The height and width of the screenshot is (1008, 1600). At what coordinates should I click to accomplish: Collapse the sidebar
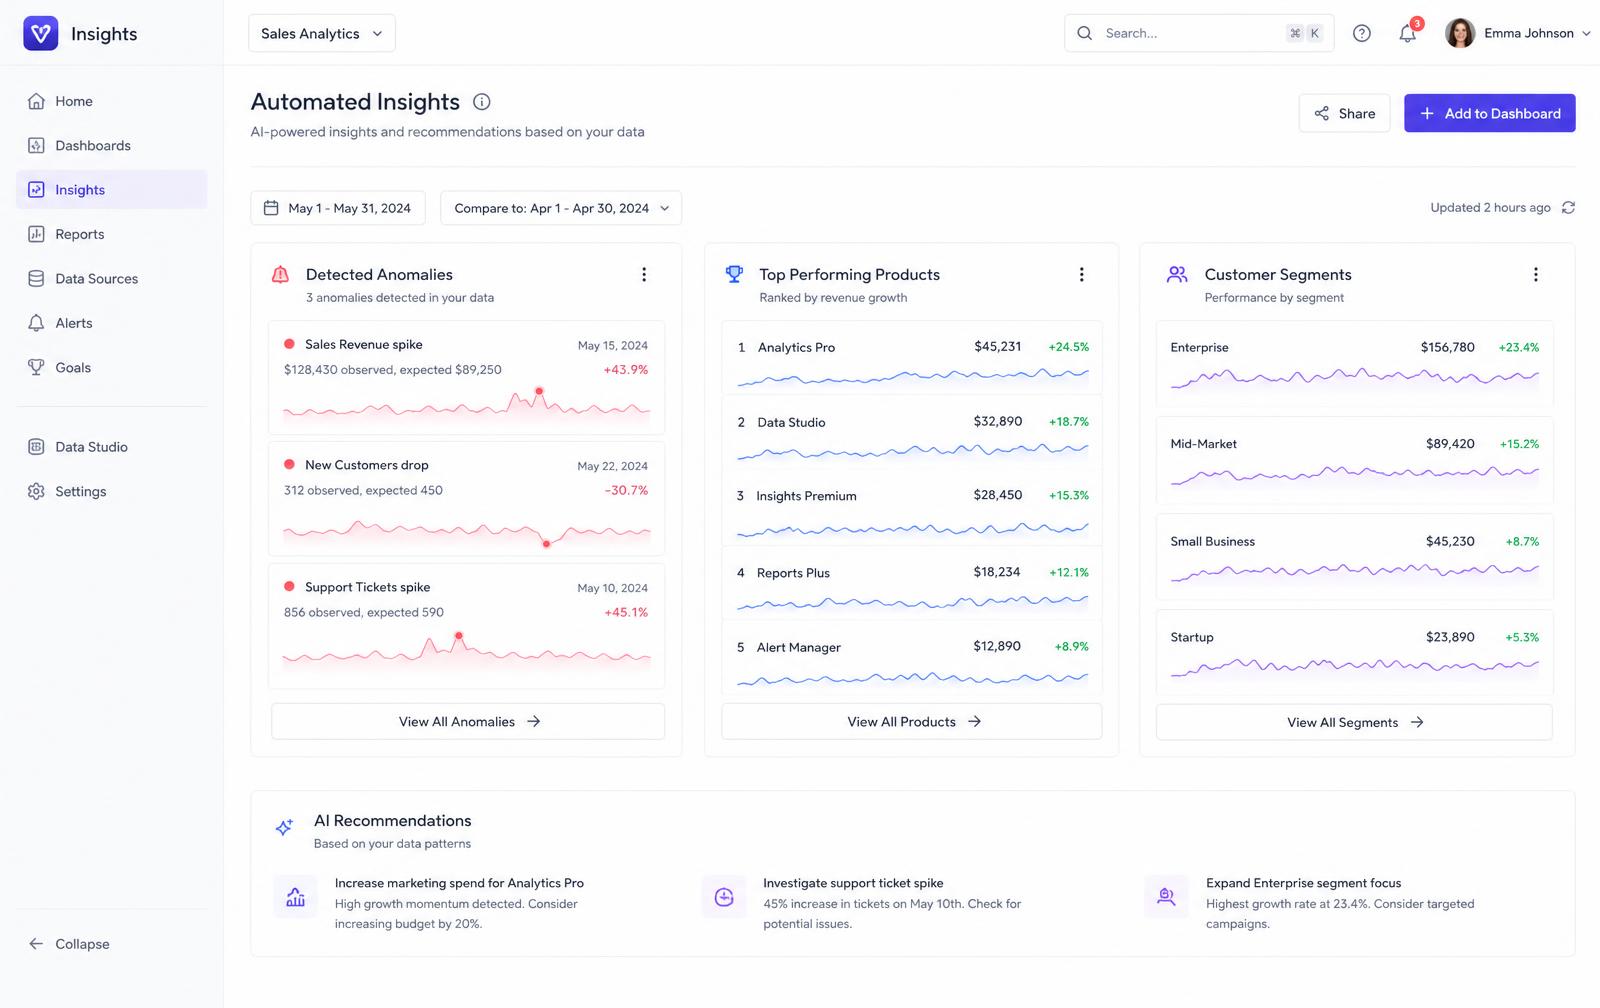[69, 944]
